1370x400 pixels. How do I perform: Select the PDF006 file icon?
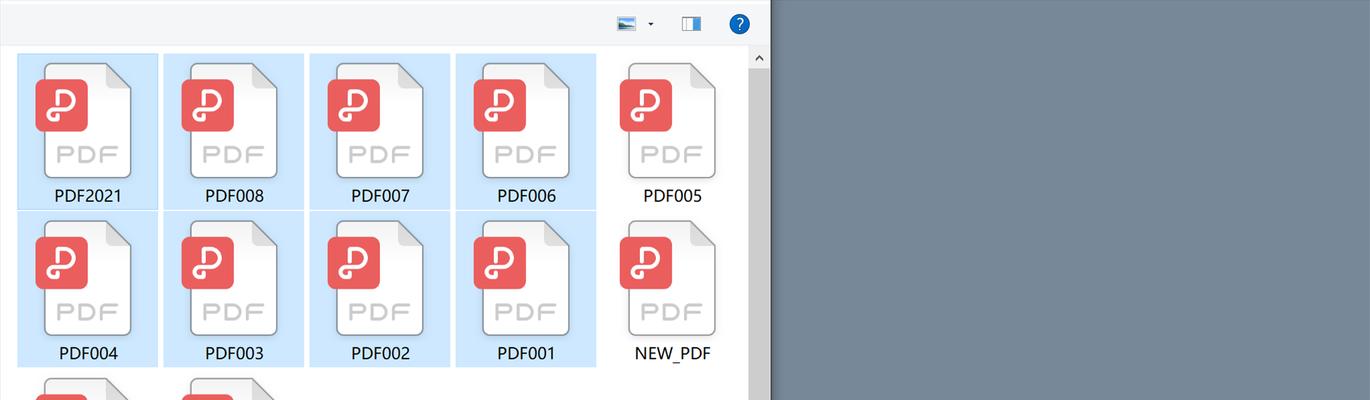(x=522, y=121)
